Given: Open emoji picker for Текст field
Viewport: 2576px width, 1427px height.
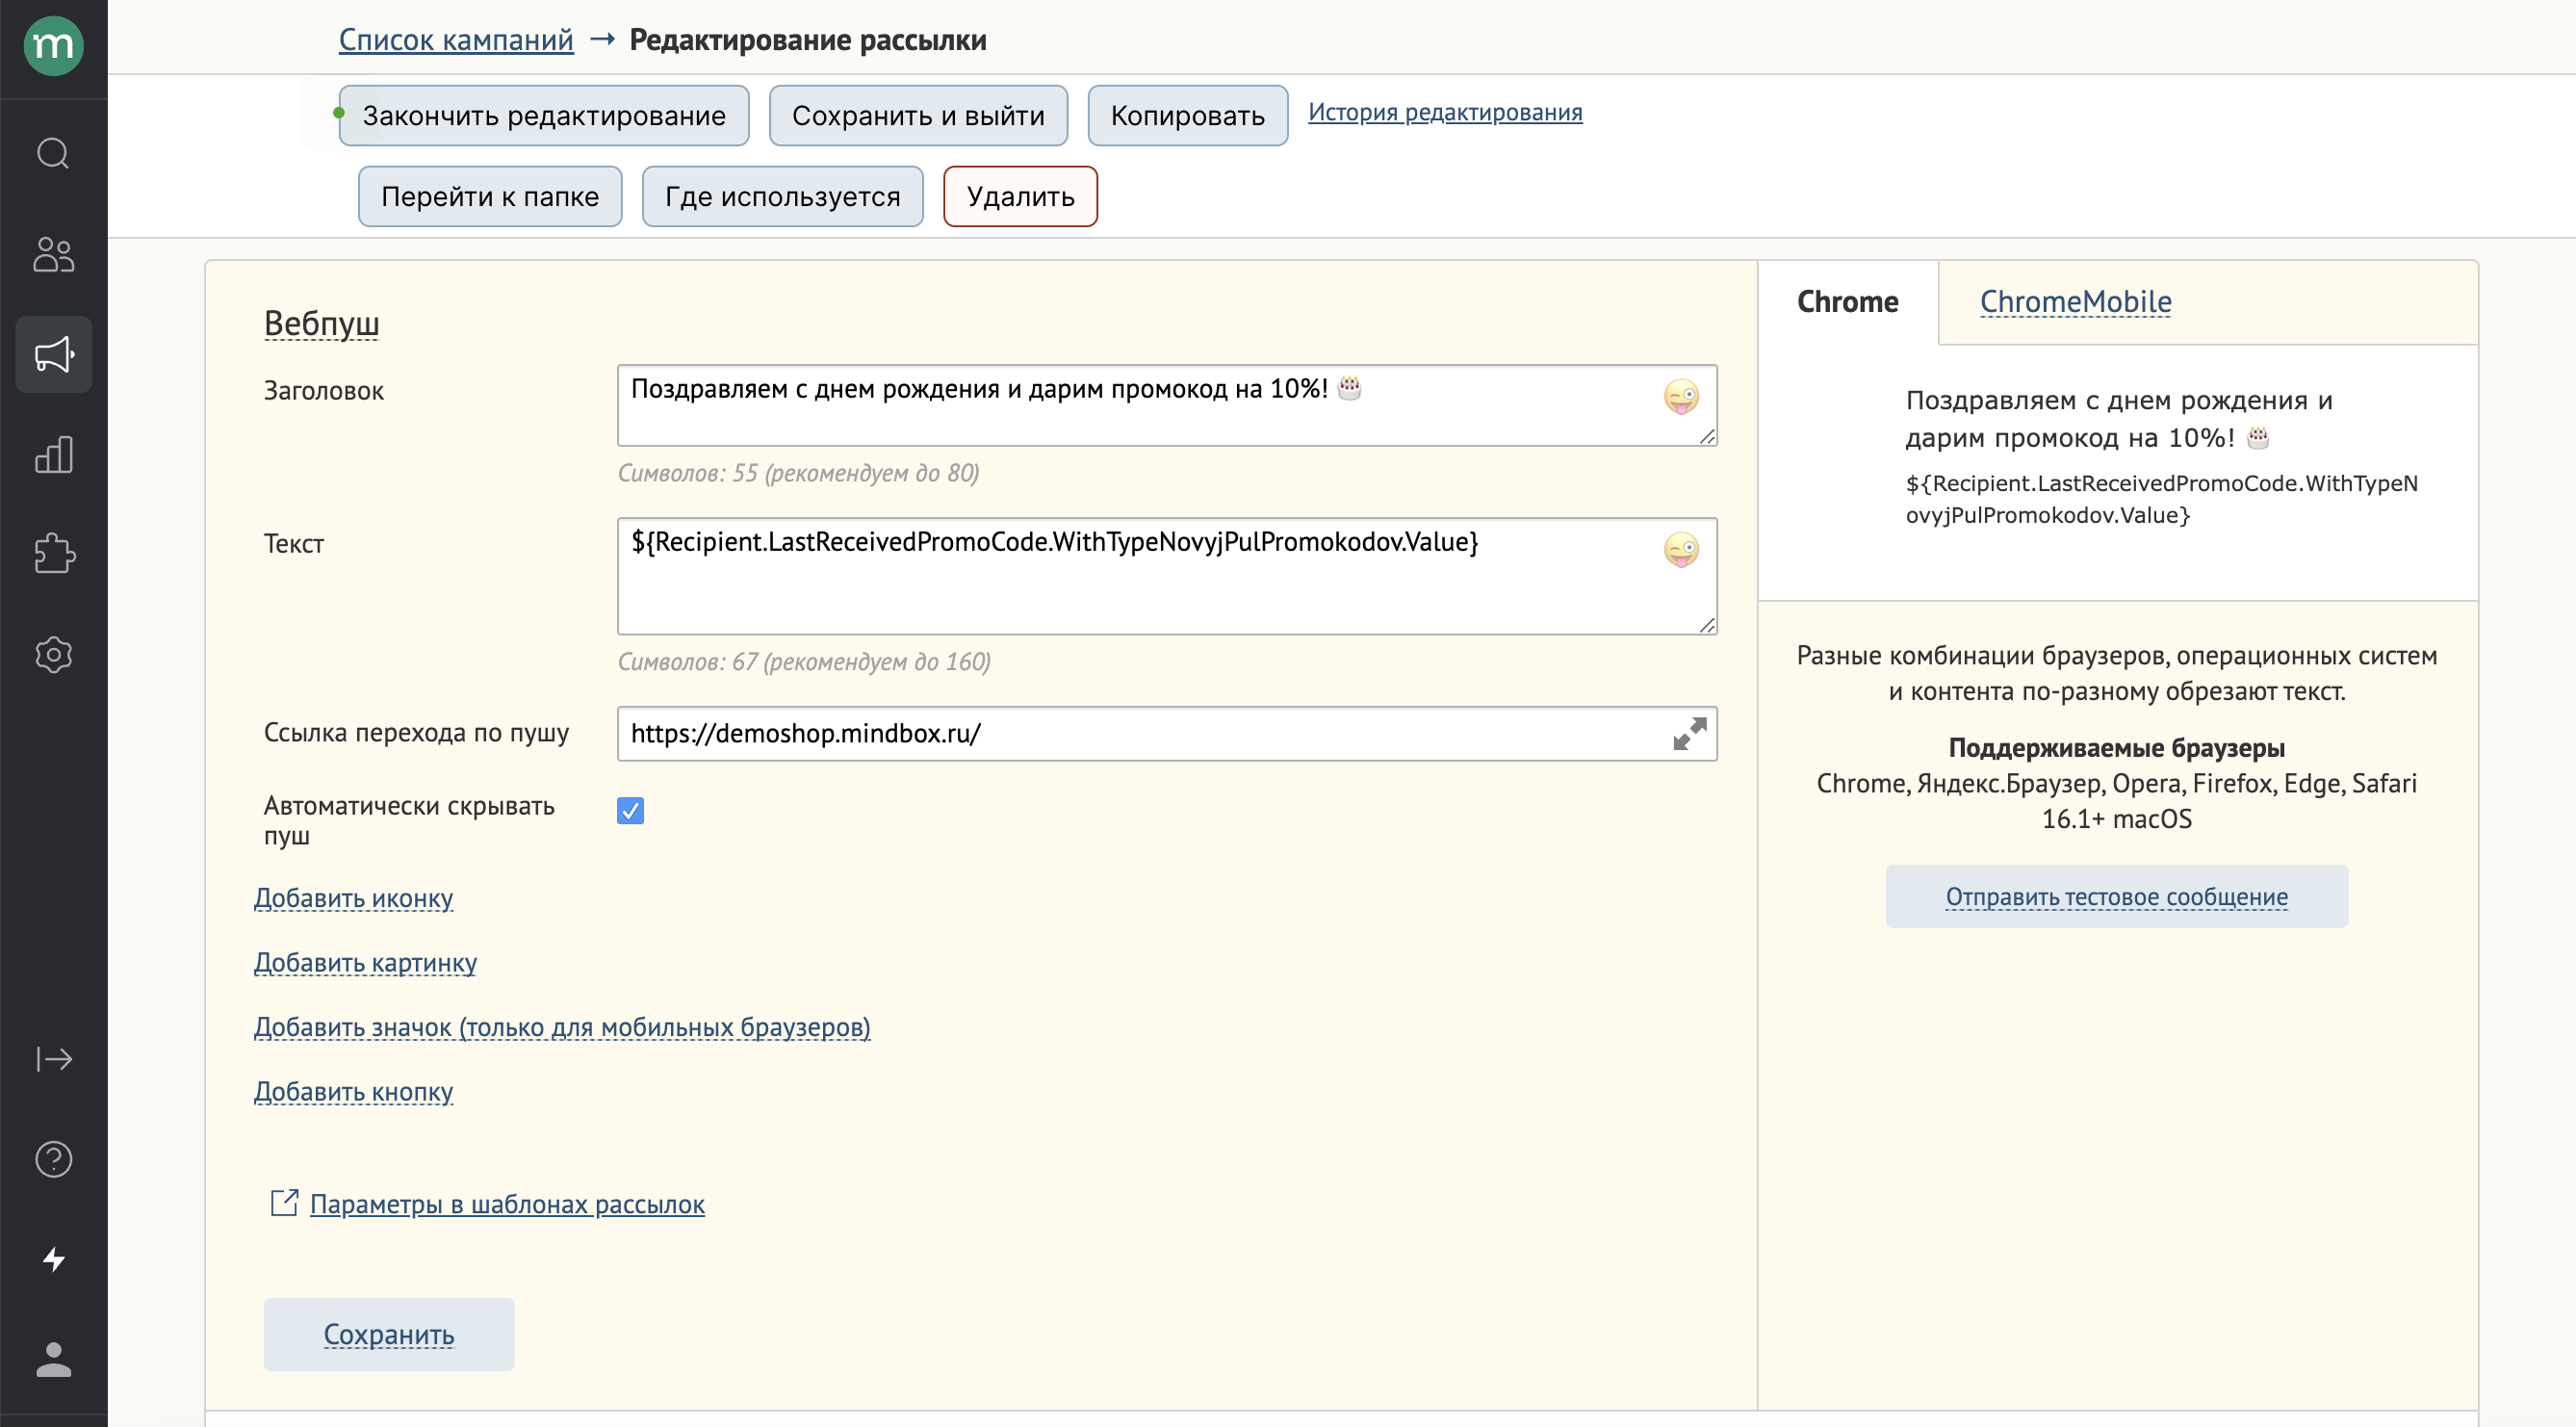Looking at the screenshot, I should pos(1681,549).
